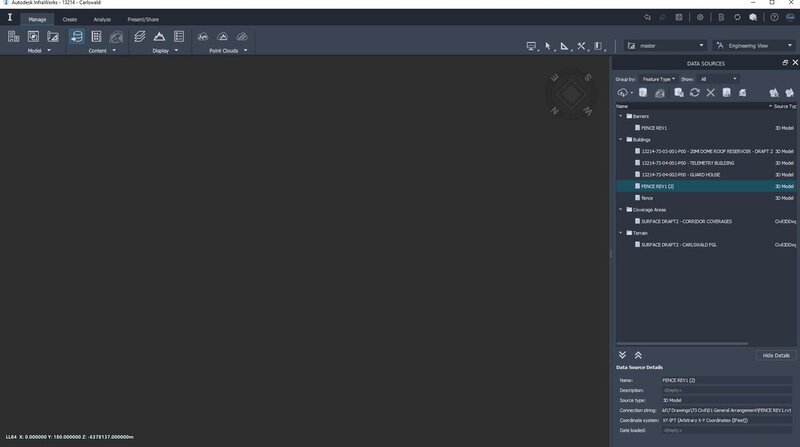Expand the Content group dropdown arrow
The width and height of the screenshot is (800, 447).
coord(114,51)
